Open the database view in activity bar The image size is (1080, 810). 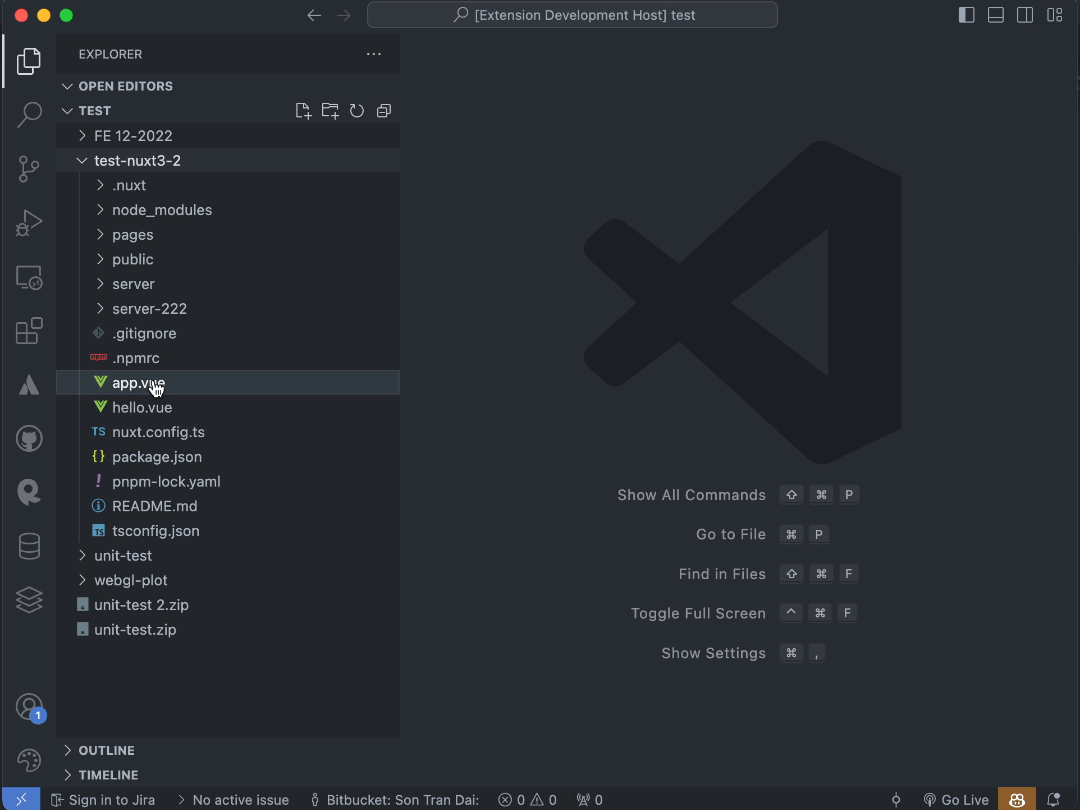pos(29,546)
